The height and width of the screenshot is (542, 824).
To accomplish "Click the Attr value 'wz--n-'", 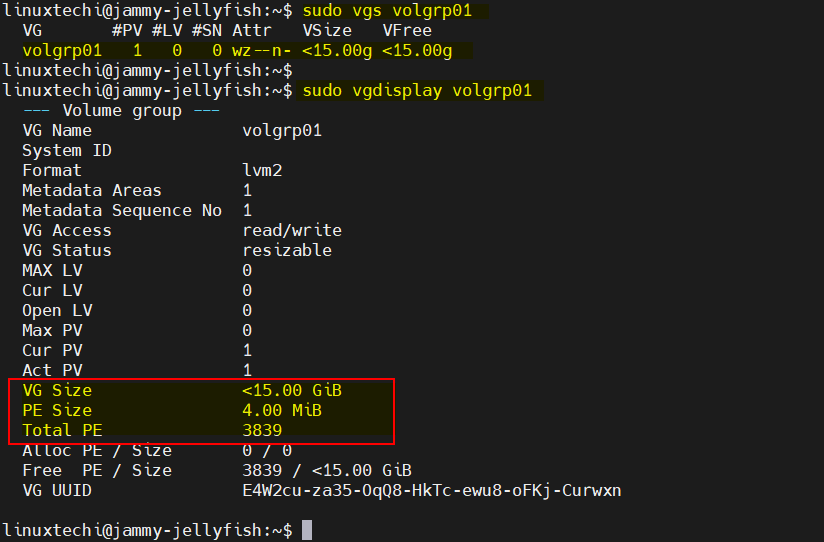I will pos(261,50).
